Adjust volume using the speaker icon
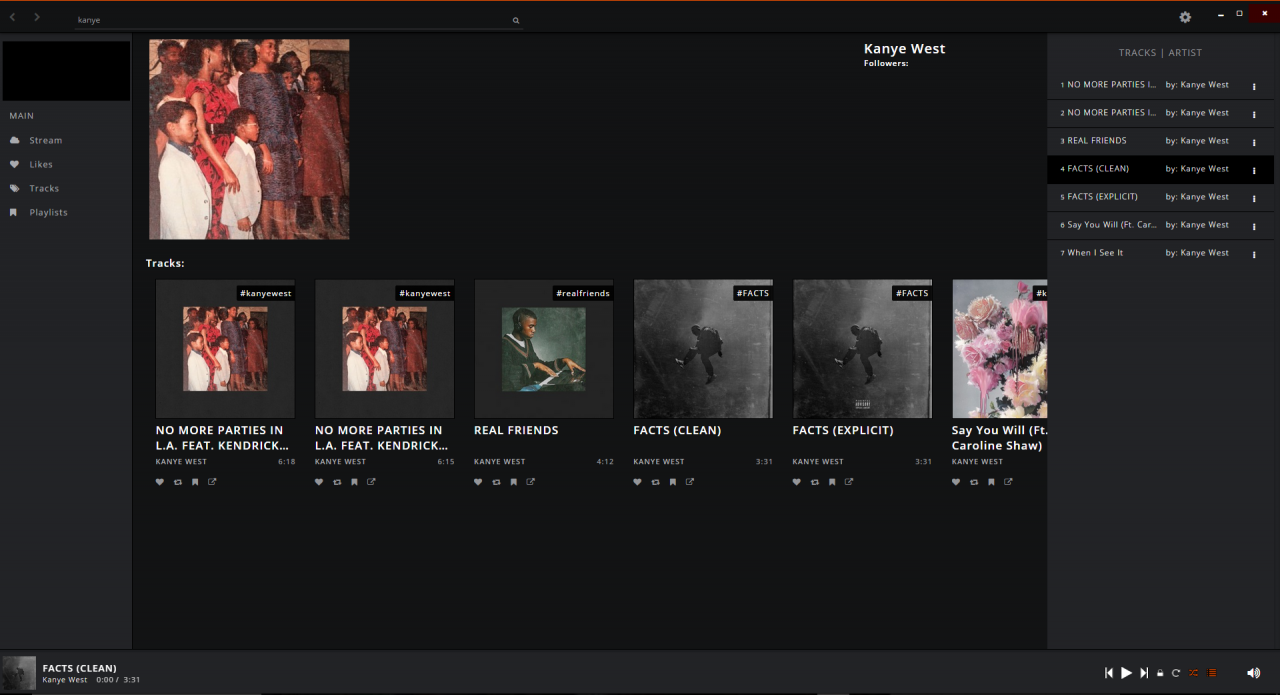This screenshot has width=1280, height=695. tap(1253, 673)
